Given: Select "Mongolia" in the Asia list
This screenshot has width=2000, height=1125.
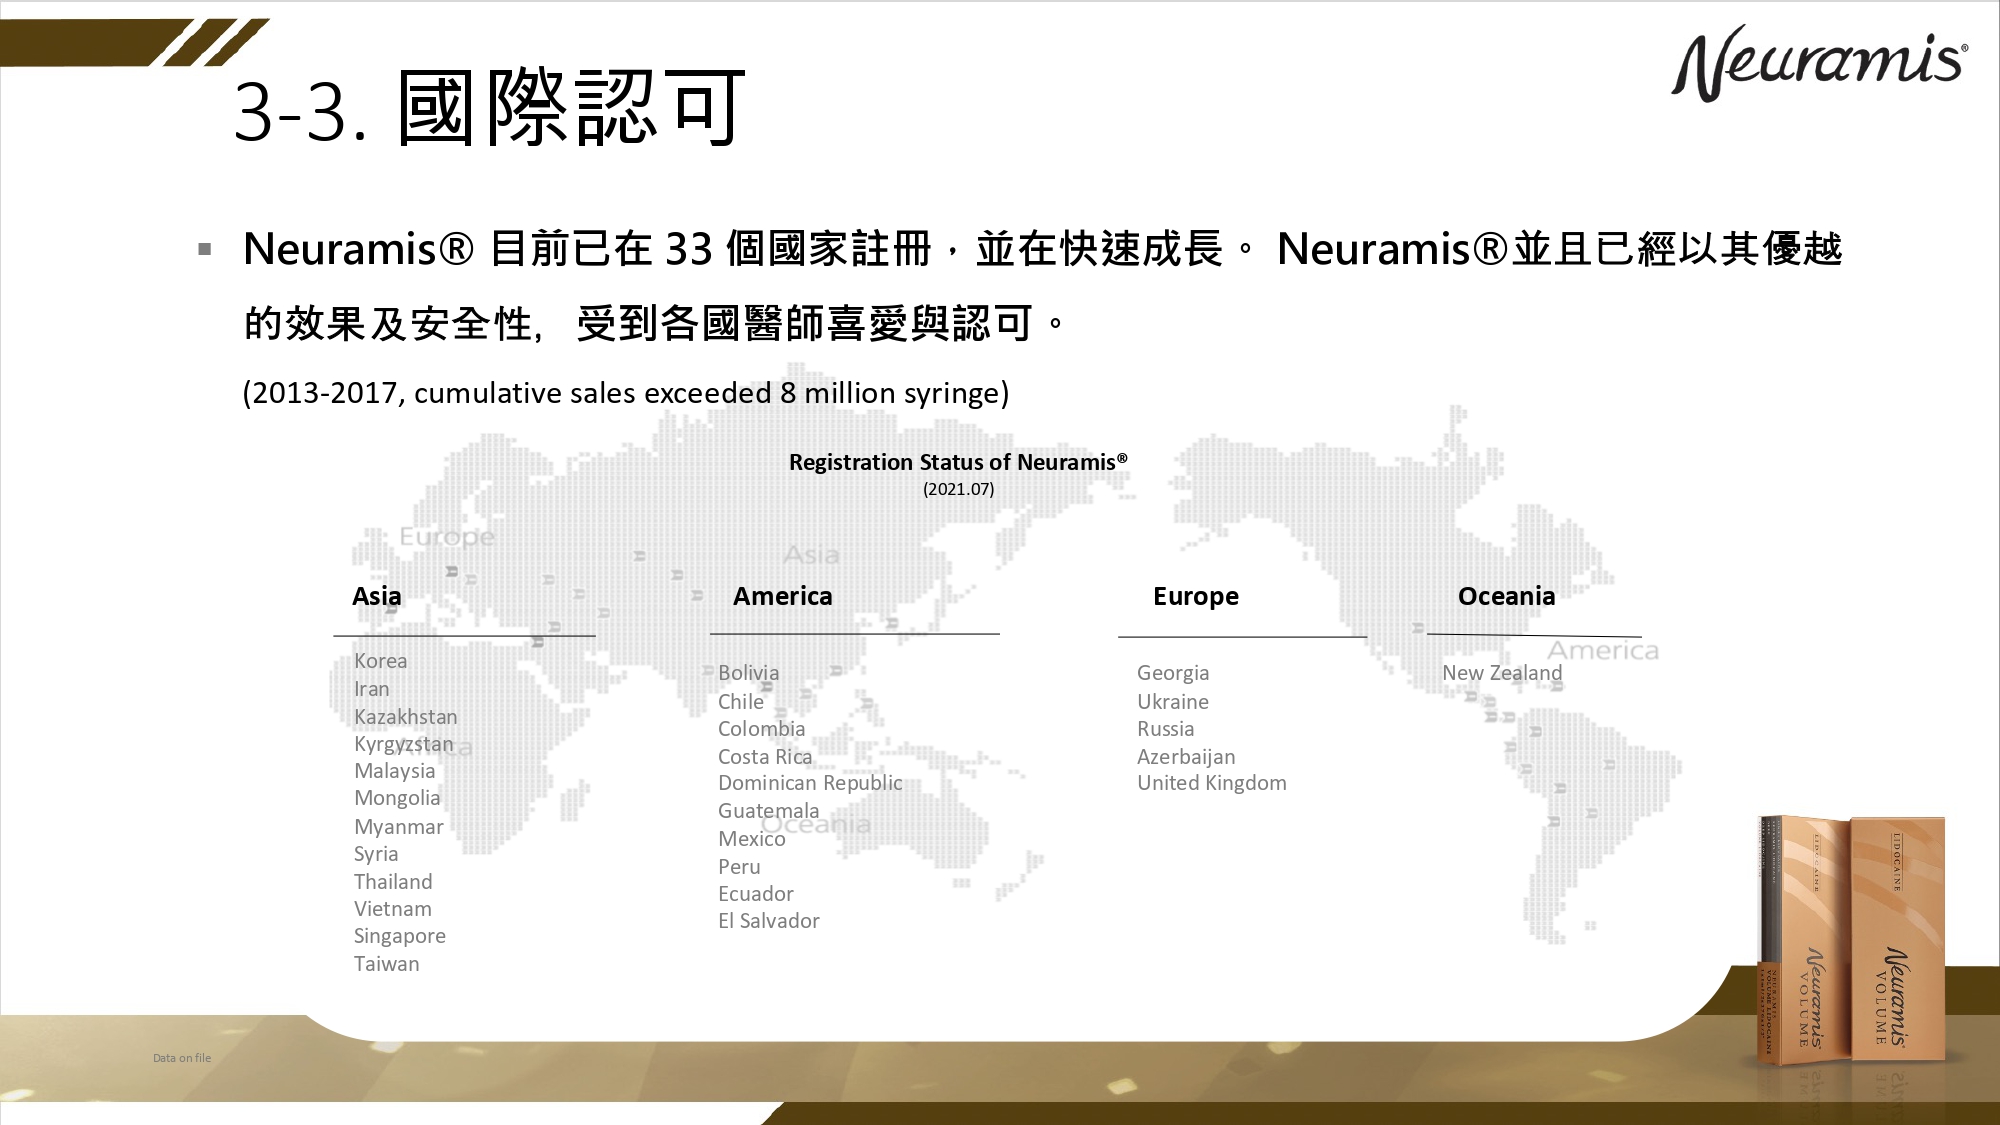Looking at the screenshot, I should coord(397,798).
